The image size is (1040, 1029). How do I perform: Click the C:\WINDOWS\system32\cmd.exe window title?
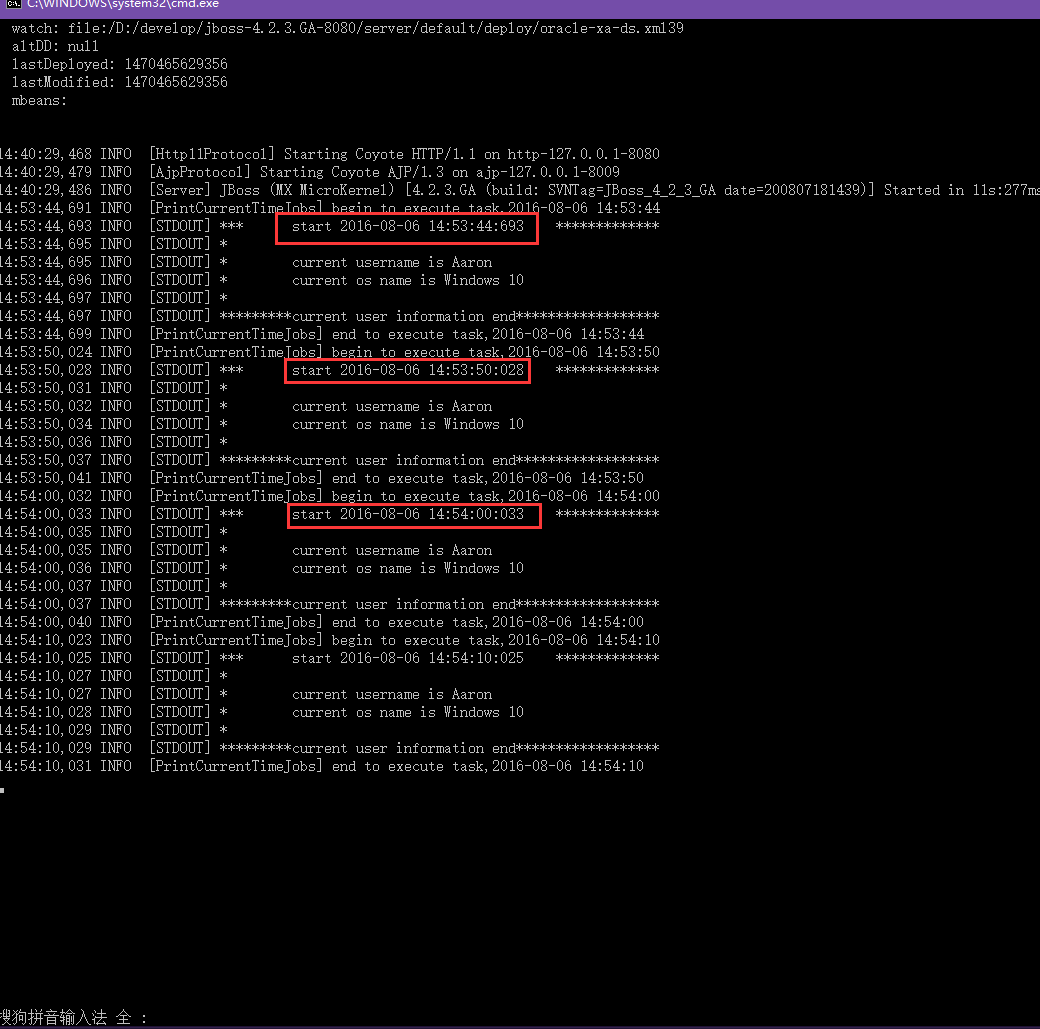click(x=123, y=5)
